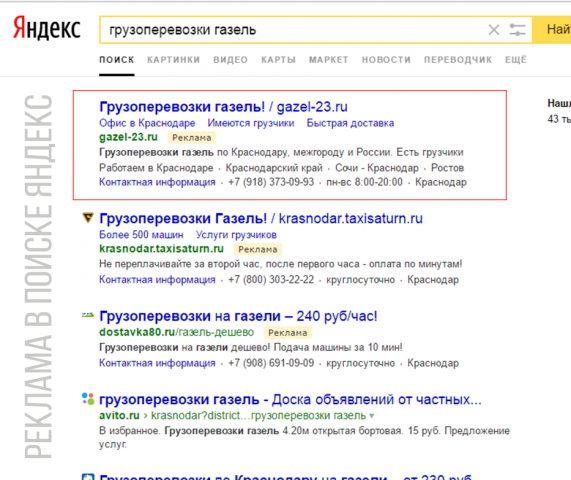Click the green avito.ru domain link
Screen dimensions: 571x480
click(119, 416)
